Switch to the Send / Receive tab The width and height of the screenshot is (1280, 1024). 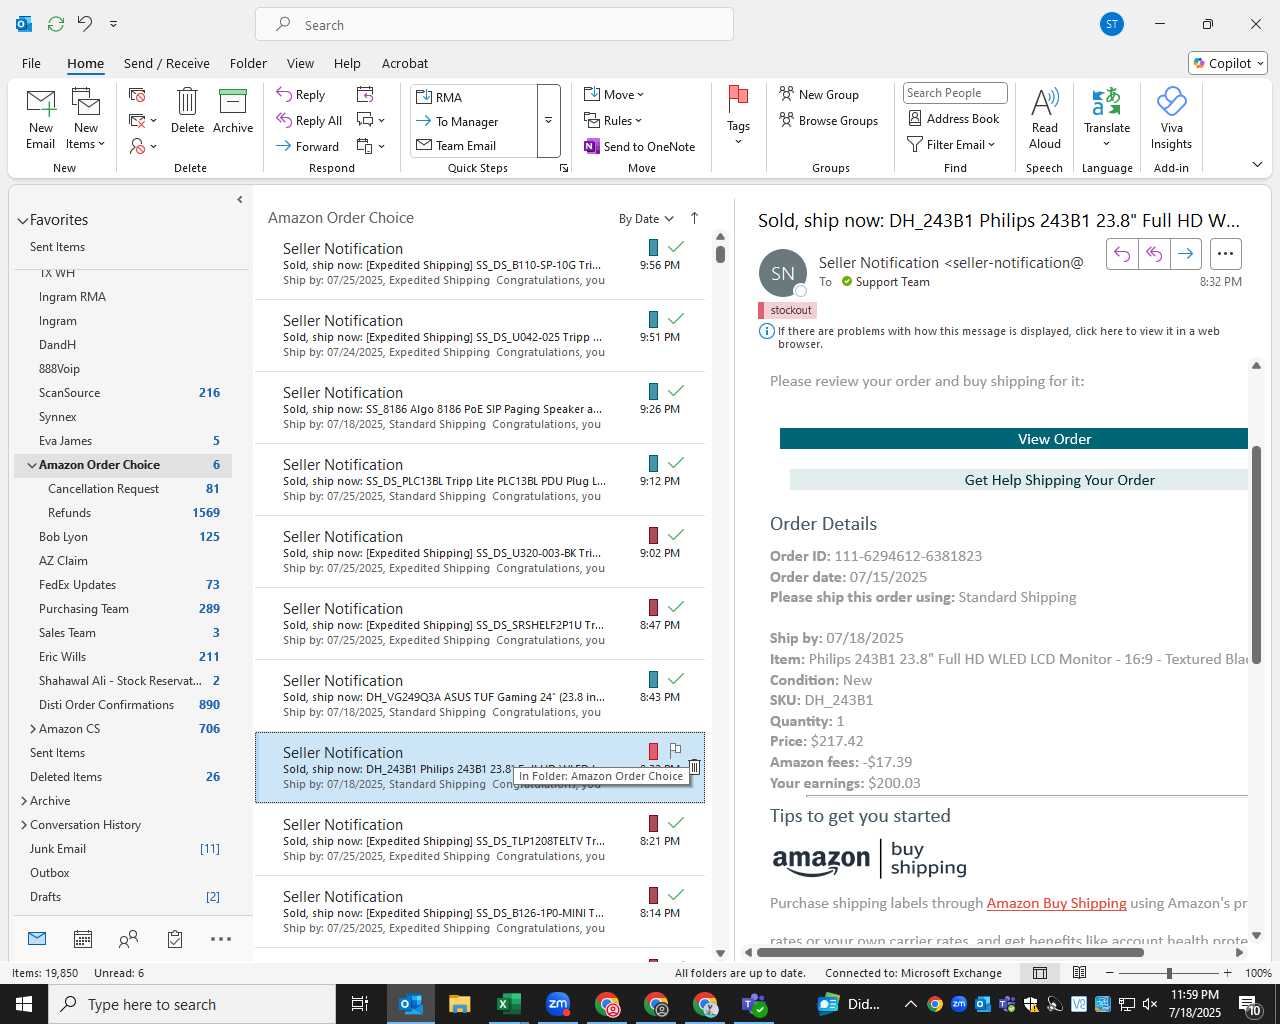point(167,63)
